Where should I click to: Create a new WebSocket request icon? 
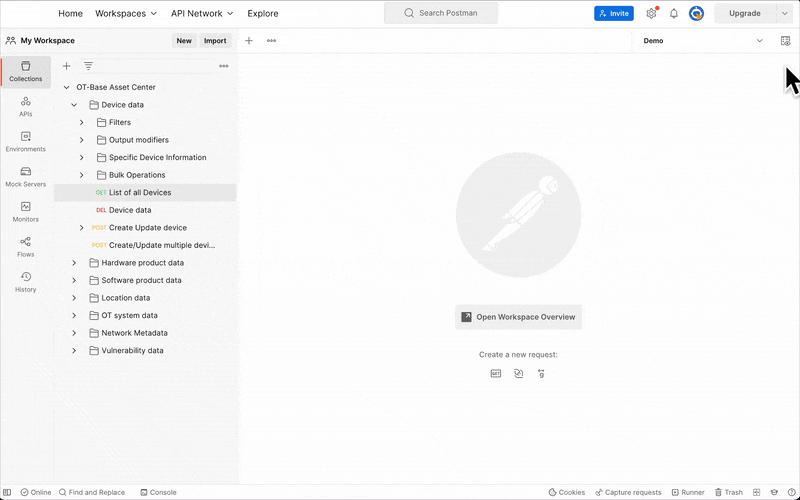click(518, 374)
